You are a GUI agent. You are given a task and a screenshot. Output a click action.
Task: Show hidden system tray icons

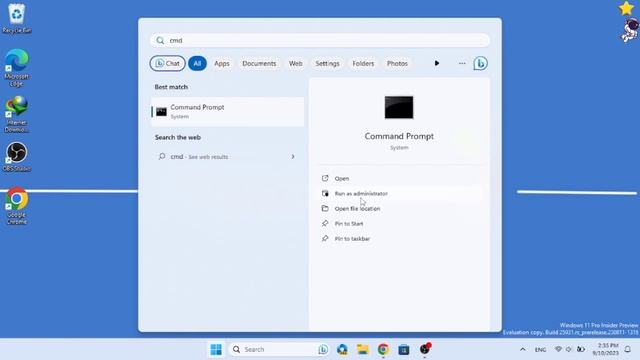[522, 349]
